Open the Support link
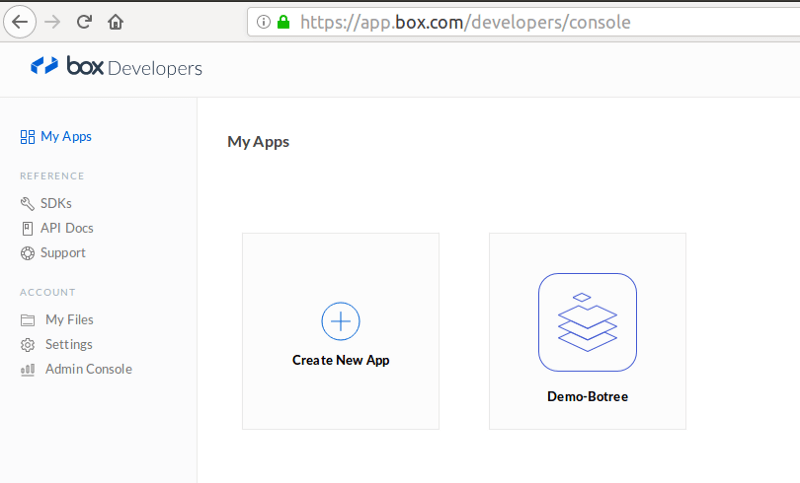This screenshot has width=800, height=483. (63, 253)
